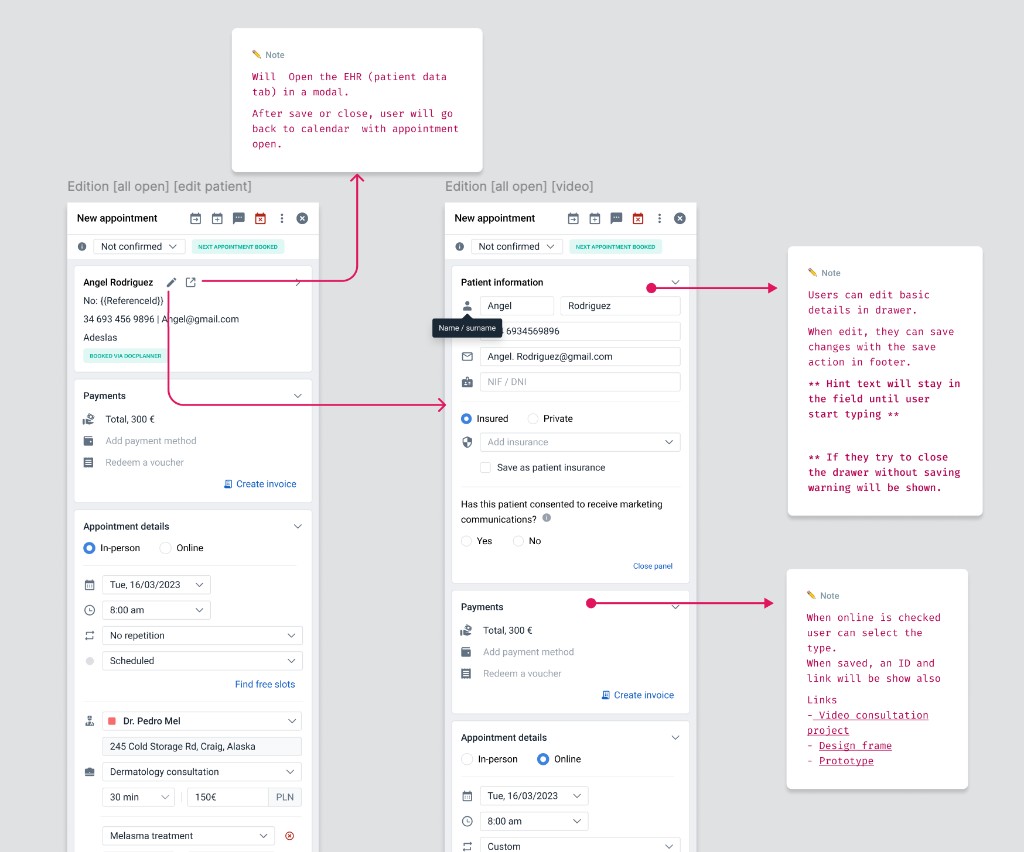
Task: Open patient EHR external-link icon beside Angel Rodriguez
Action: click(x=191, y=282)
